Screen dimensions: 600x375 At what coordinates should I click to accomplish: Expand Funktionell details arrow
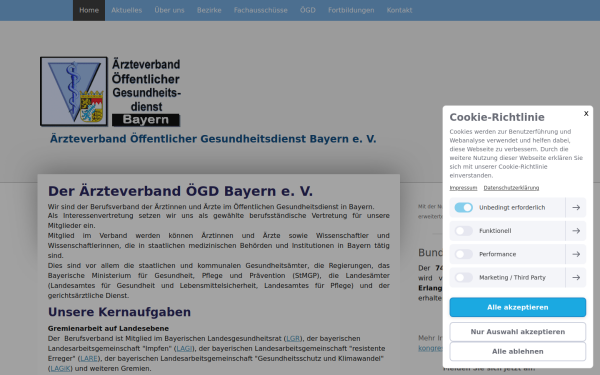coord(576,231)
